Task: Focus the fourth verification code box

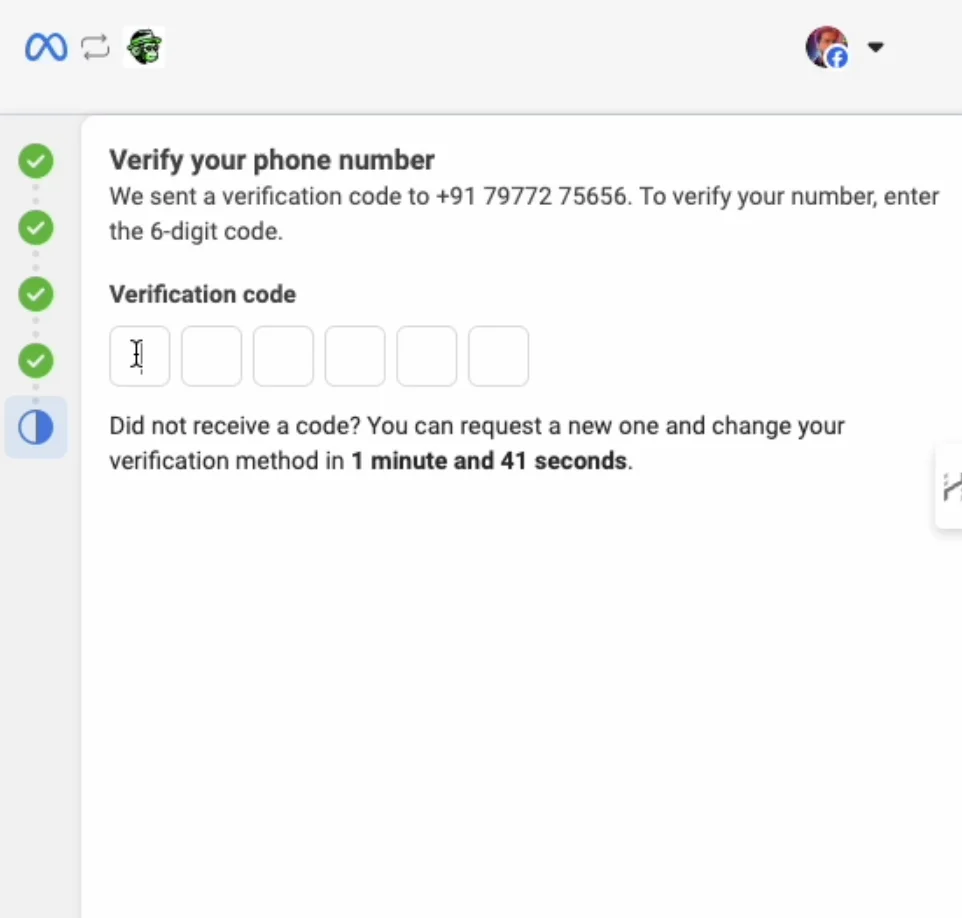Action: (355, 356)
